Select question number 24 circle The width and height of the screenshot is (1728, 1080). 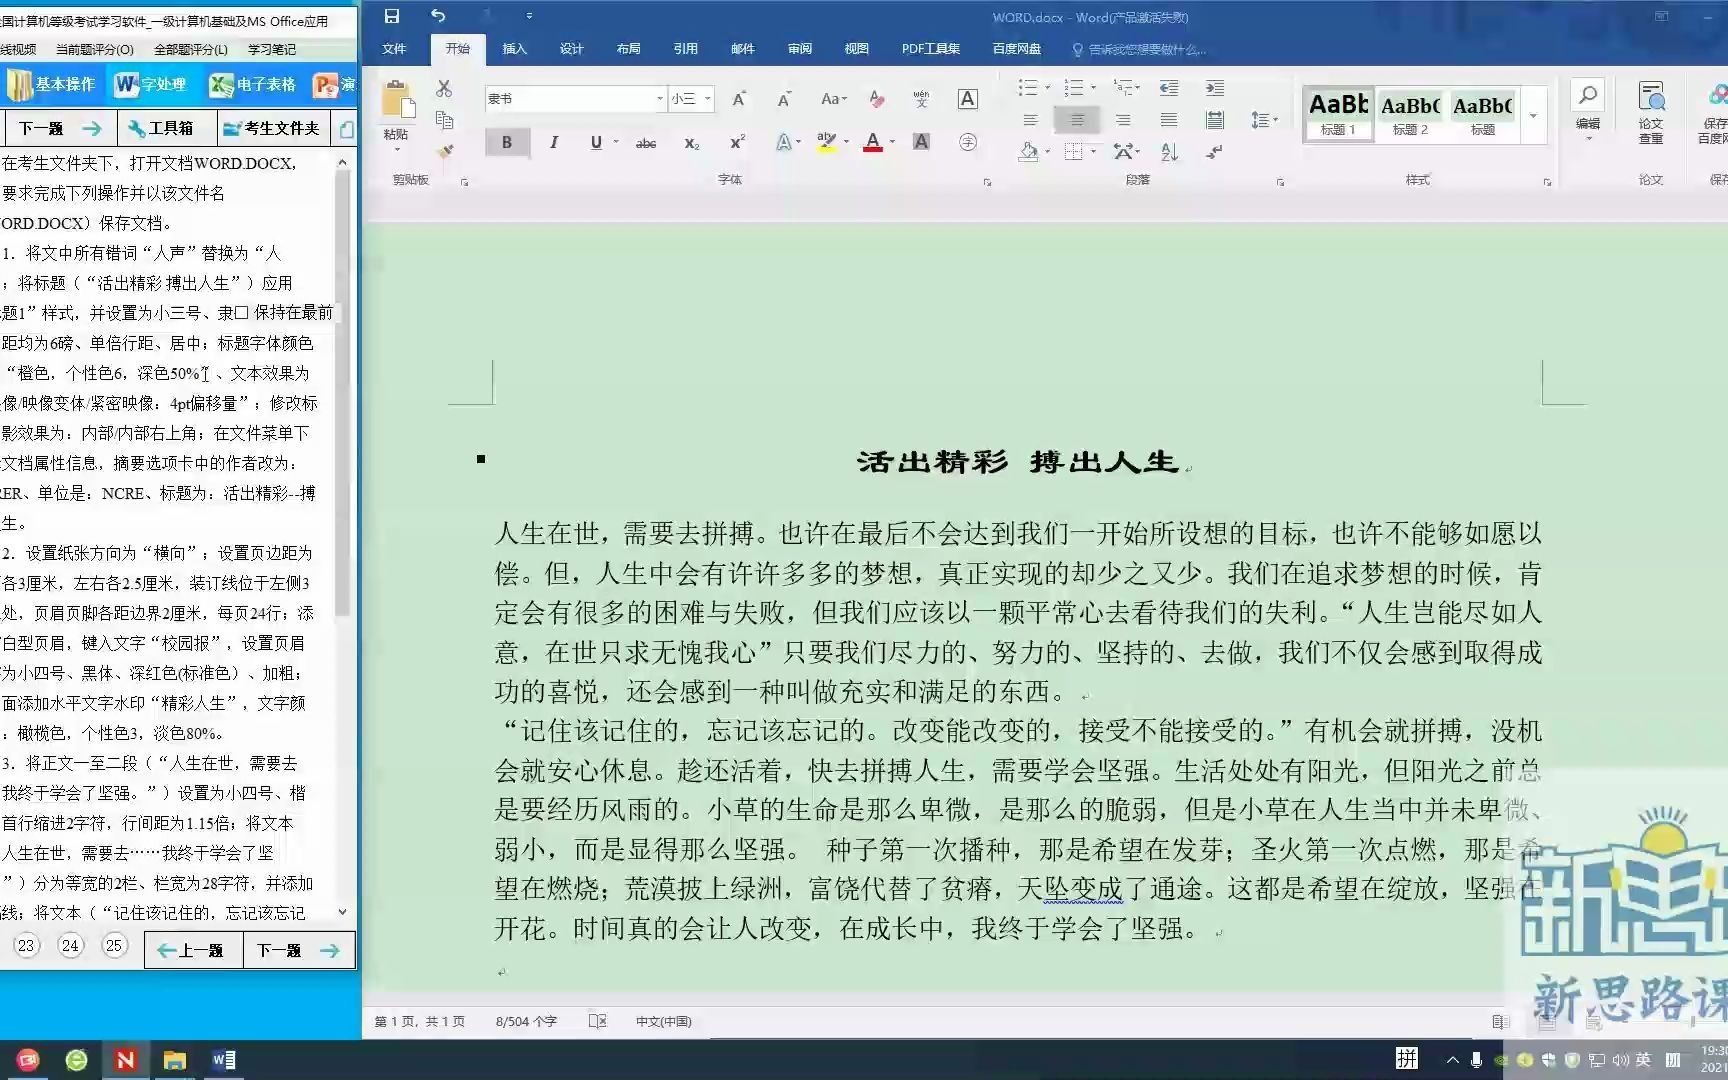[70, 945]
